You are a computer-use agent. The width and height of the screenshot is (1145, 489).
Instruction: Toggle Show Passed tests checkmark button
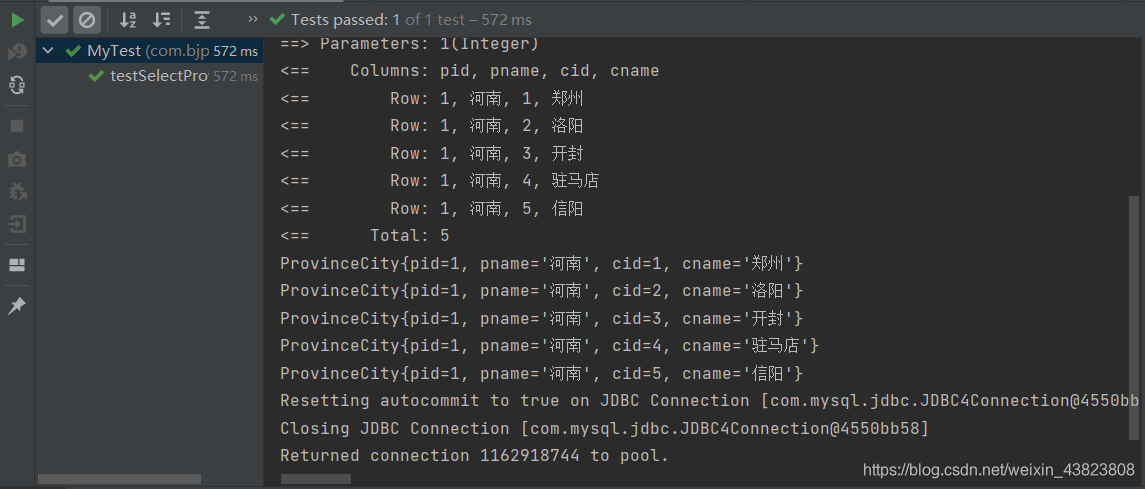55,19
